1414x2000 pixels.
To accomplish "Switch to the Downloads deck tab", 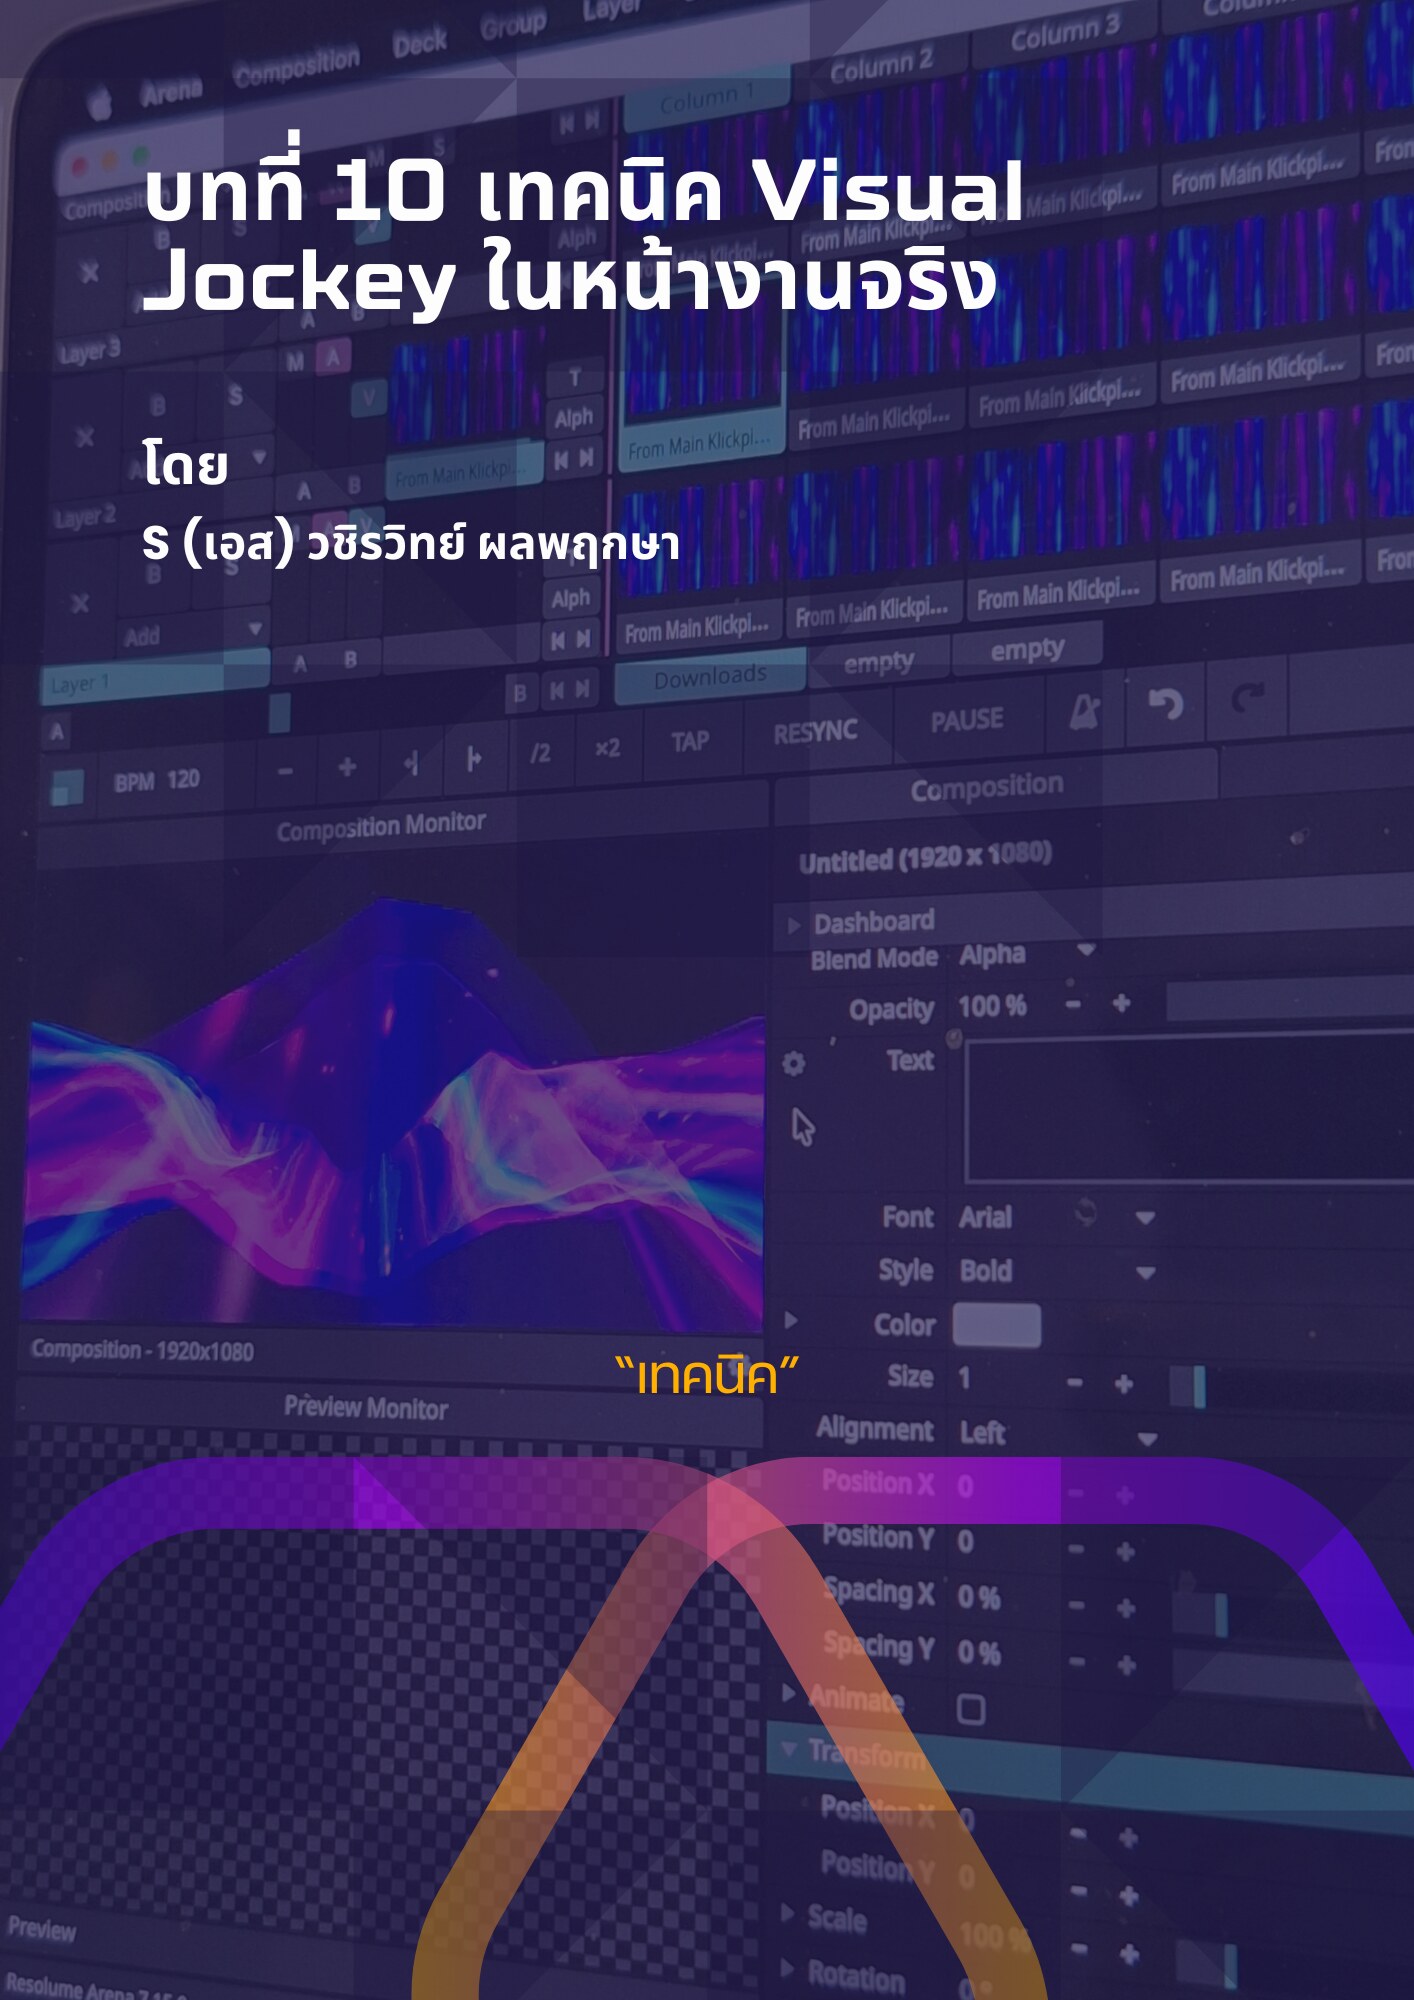I will [710, 677].
